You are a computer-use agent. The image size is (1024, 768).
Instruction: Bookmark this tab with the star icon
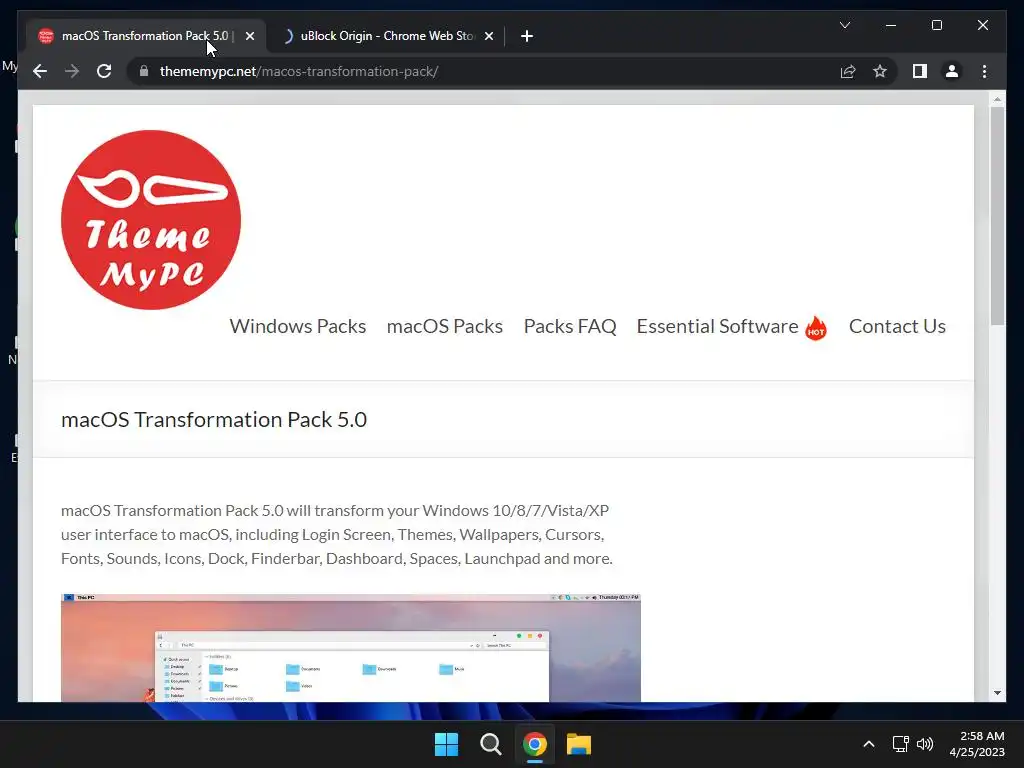(880, 71)
